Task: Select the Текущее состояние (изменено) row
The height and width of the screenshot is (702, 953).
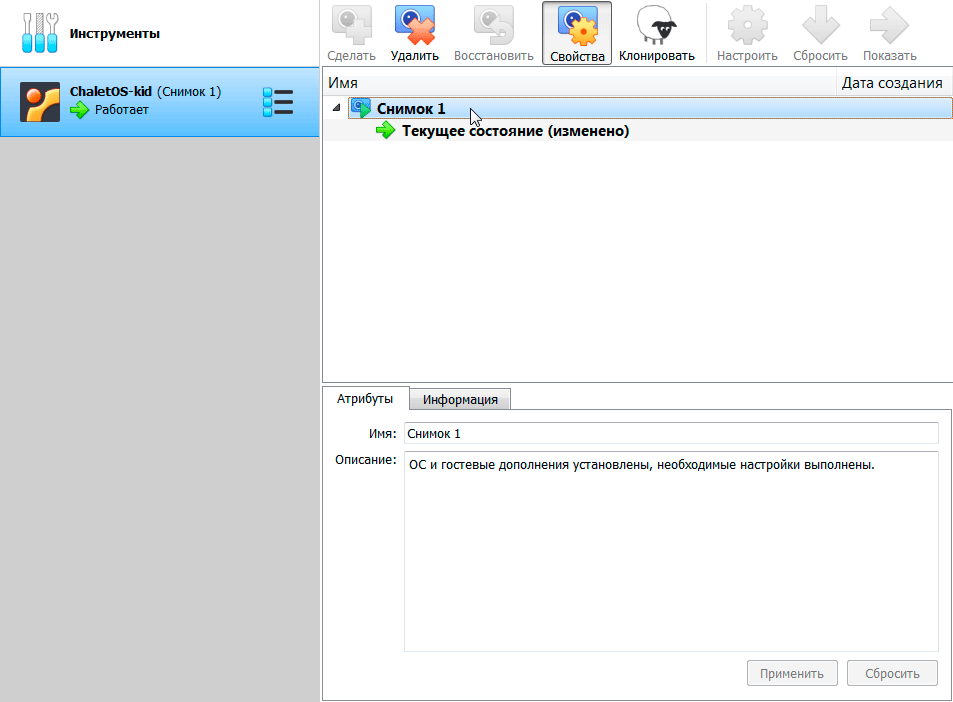Action: (638, 130)
